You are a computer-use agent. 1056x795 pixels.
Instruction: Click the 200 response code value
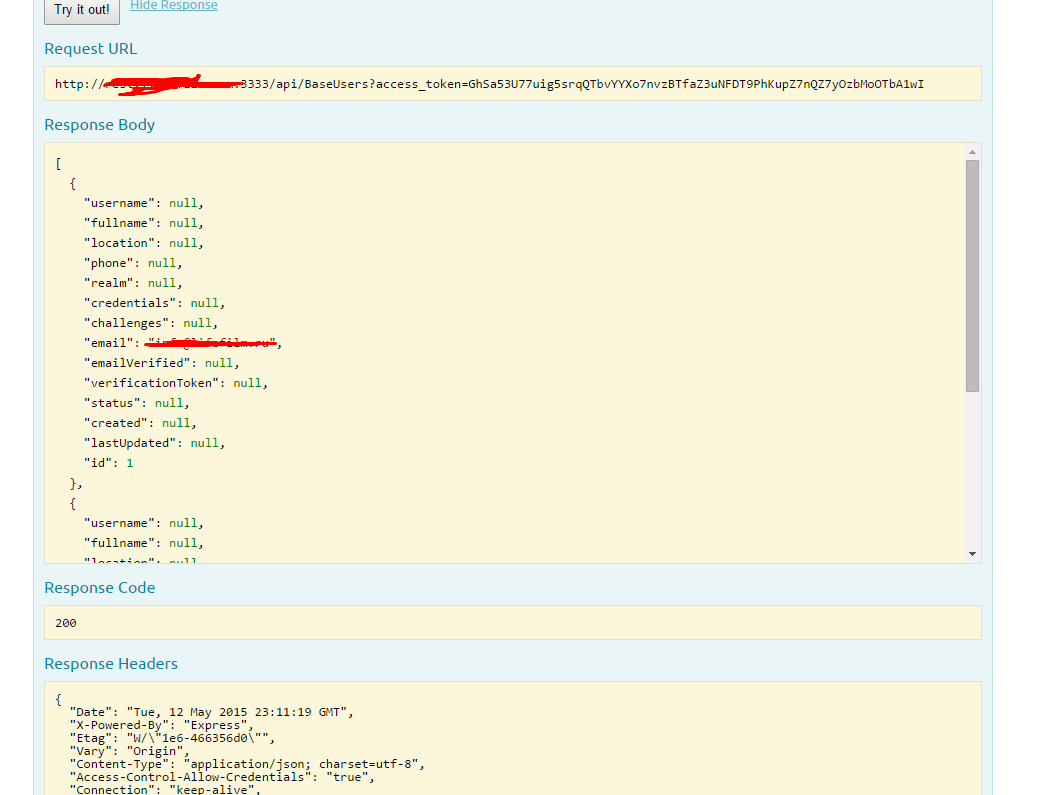pos(66,623)
